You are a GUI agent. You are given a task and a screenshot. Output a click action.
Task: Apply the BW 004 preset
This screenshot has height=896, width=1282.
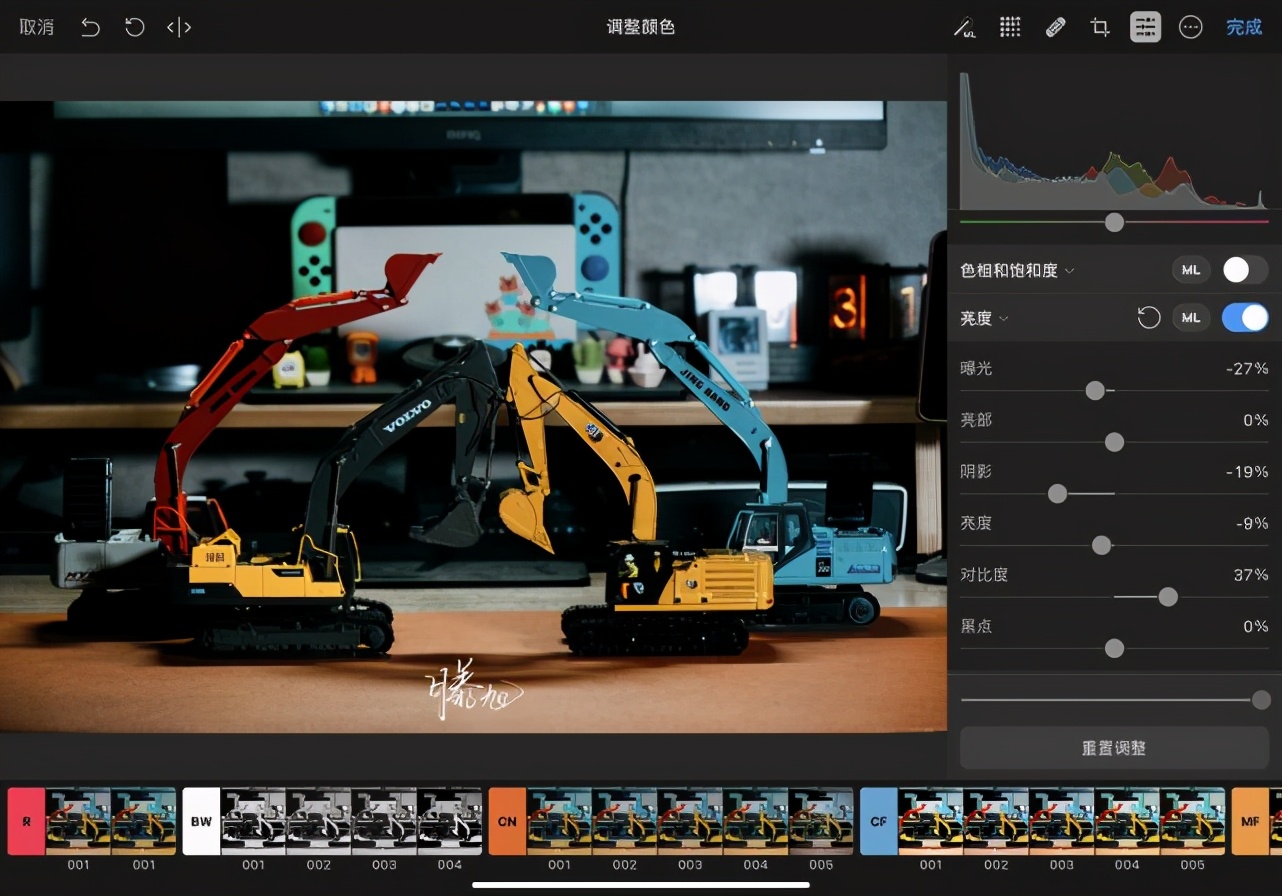tap(450, 821)
